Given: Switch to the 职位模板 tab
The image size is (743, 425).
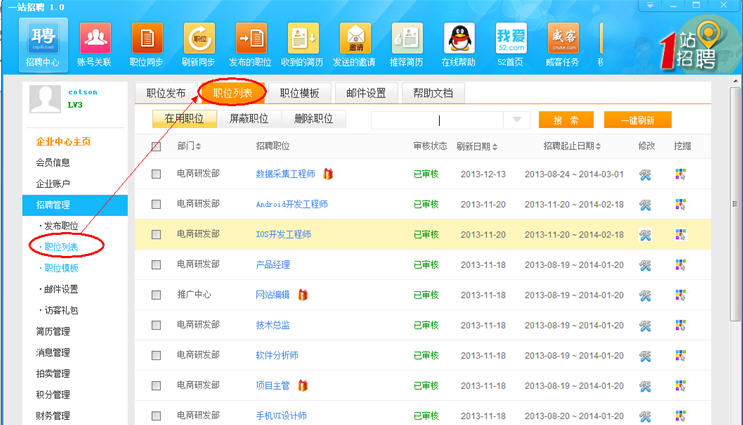Looking at the screenshot, I should pyautogui.click(x=299, y=93).
